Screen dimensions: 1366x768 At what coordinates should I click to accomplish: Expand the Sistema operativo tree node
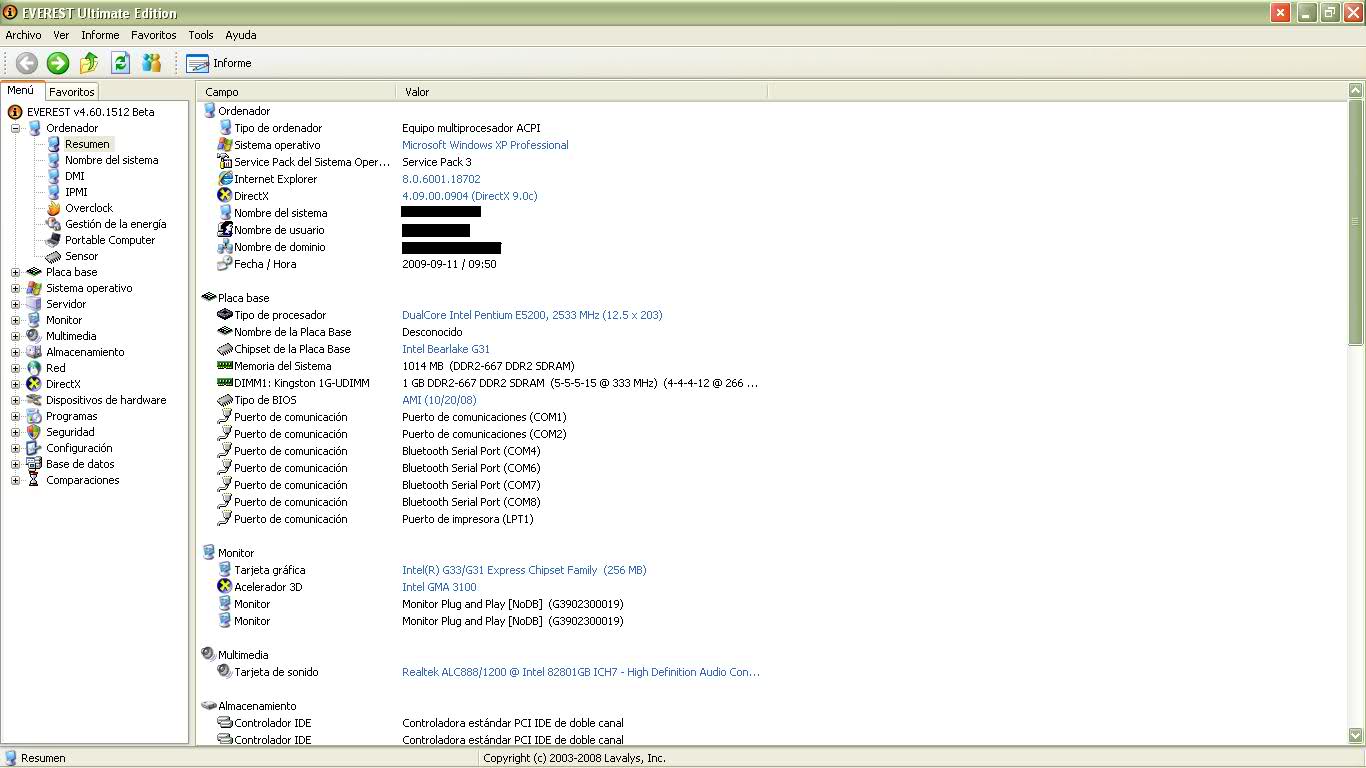click(15, 288)
